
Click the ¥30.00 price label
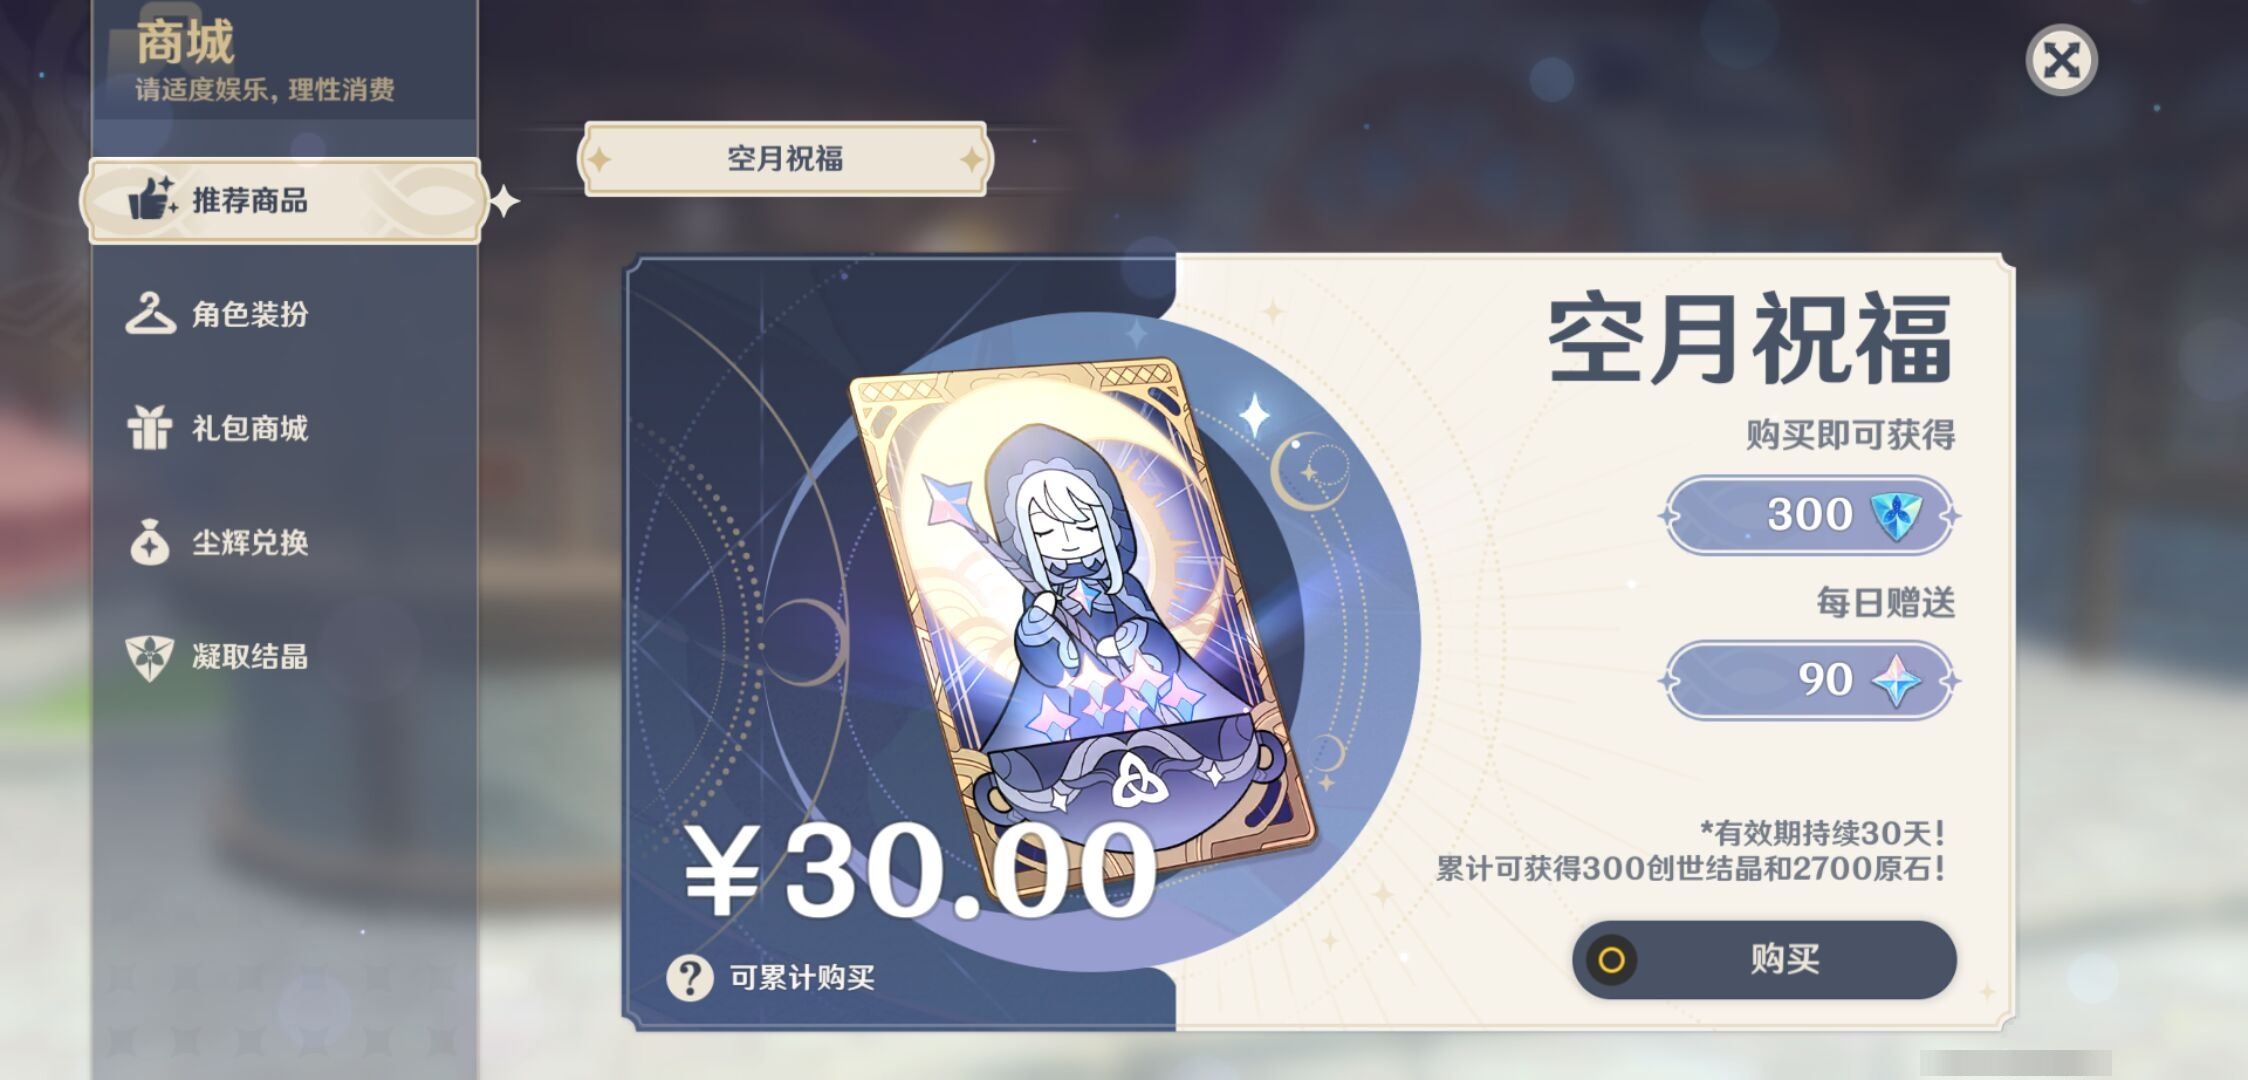[x=920, y=870]
